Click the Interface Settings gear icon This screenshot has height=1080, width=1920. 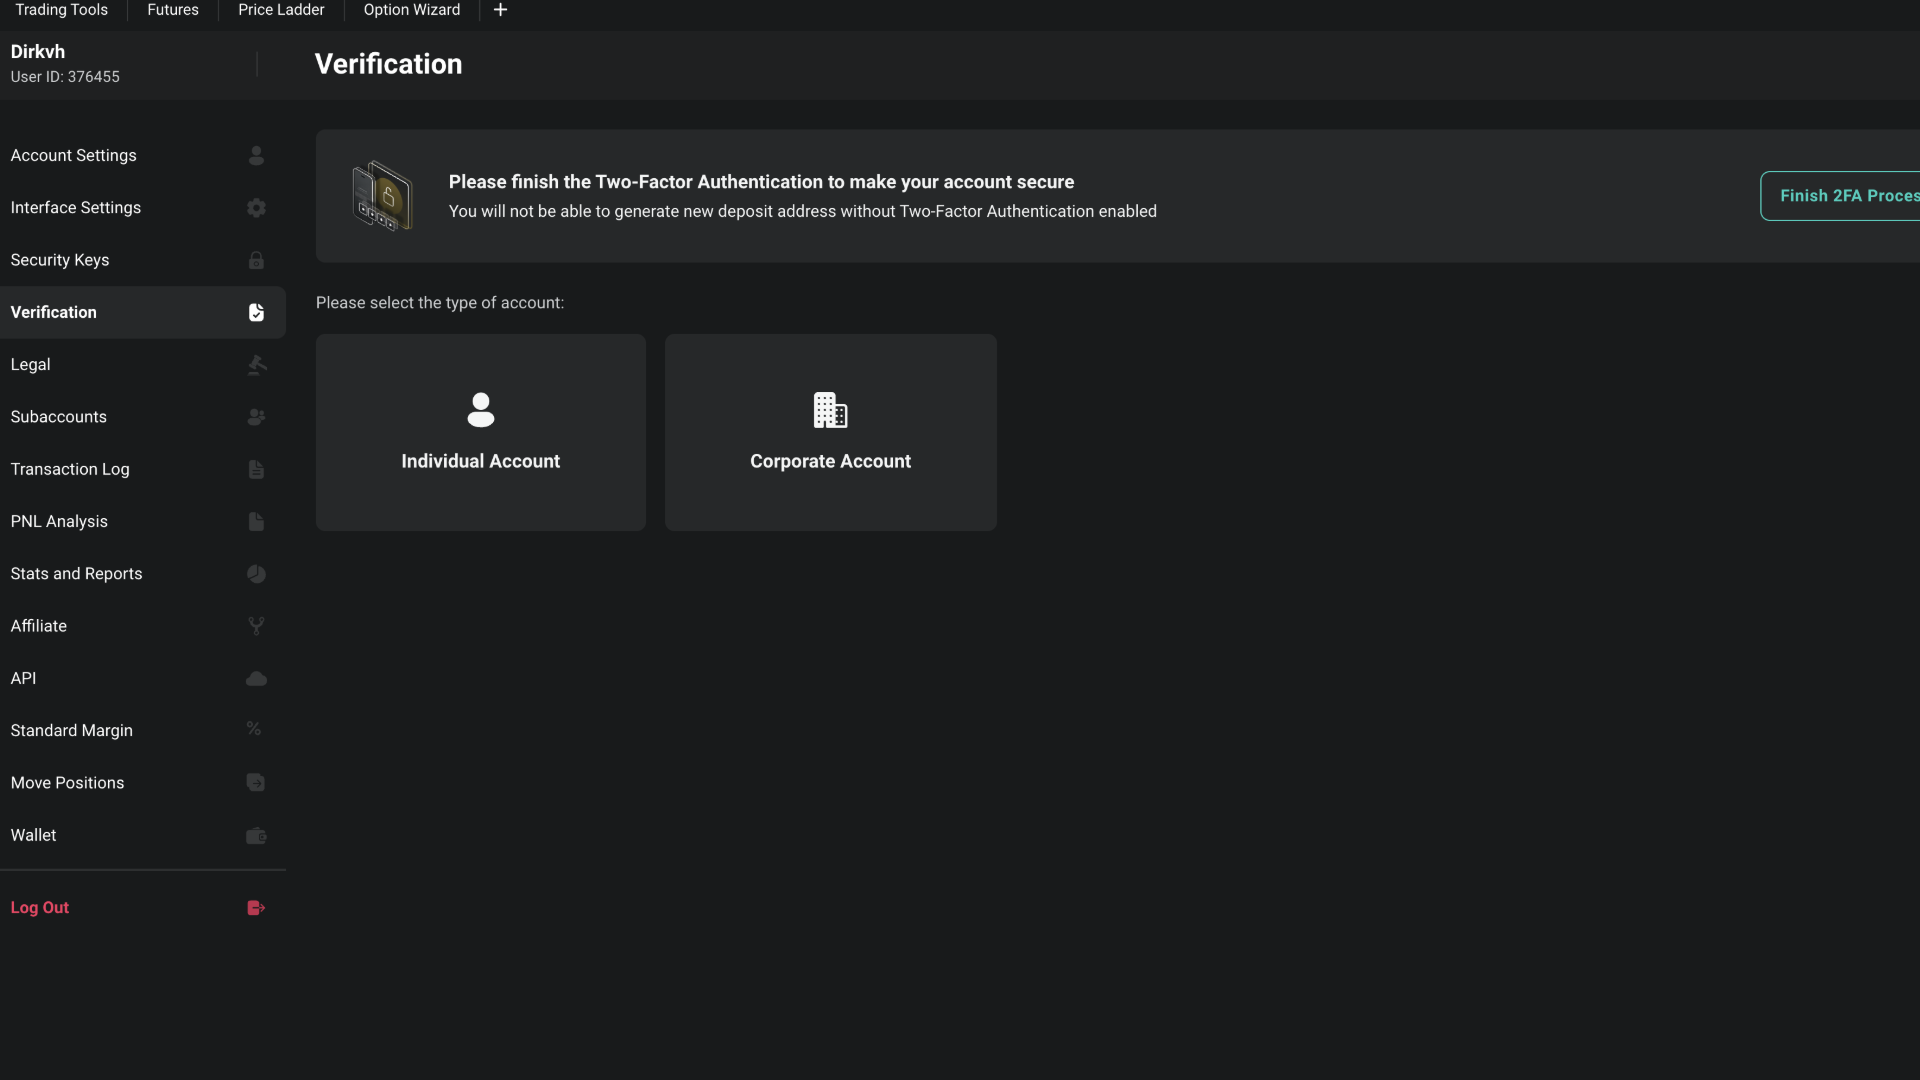point(256,208)
